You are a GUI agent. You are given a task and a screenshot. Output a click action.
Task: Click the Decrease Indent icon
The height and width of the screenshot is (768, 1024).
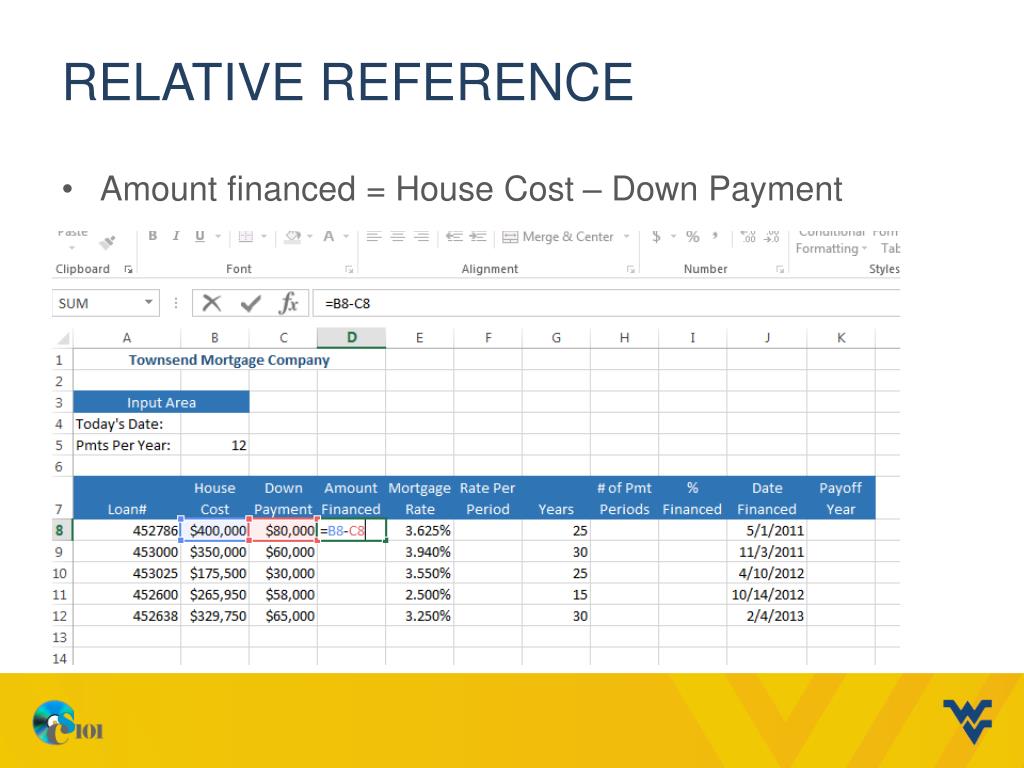tap(454, 236)
